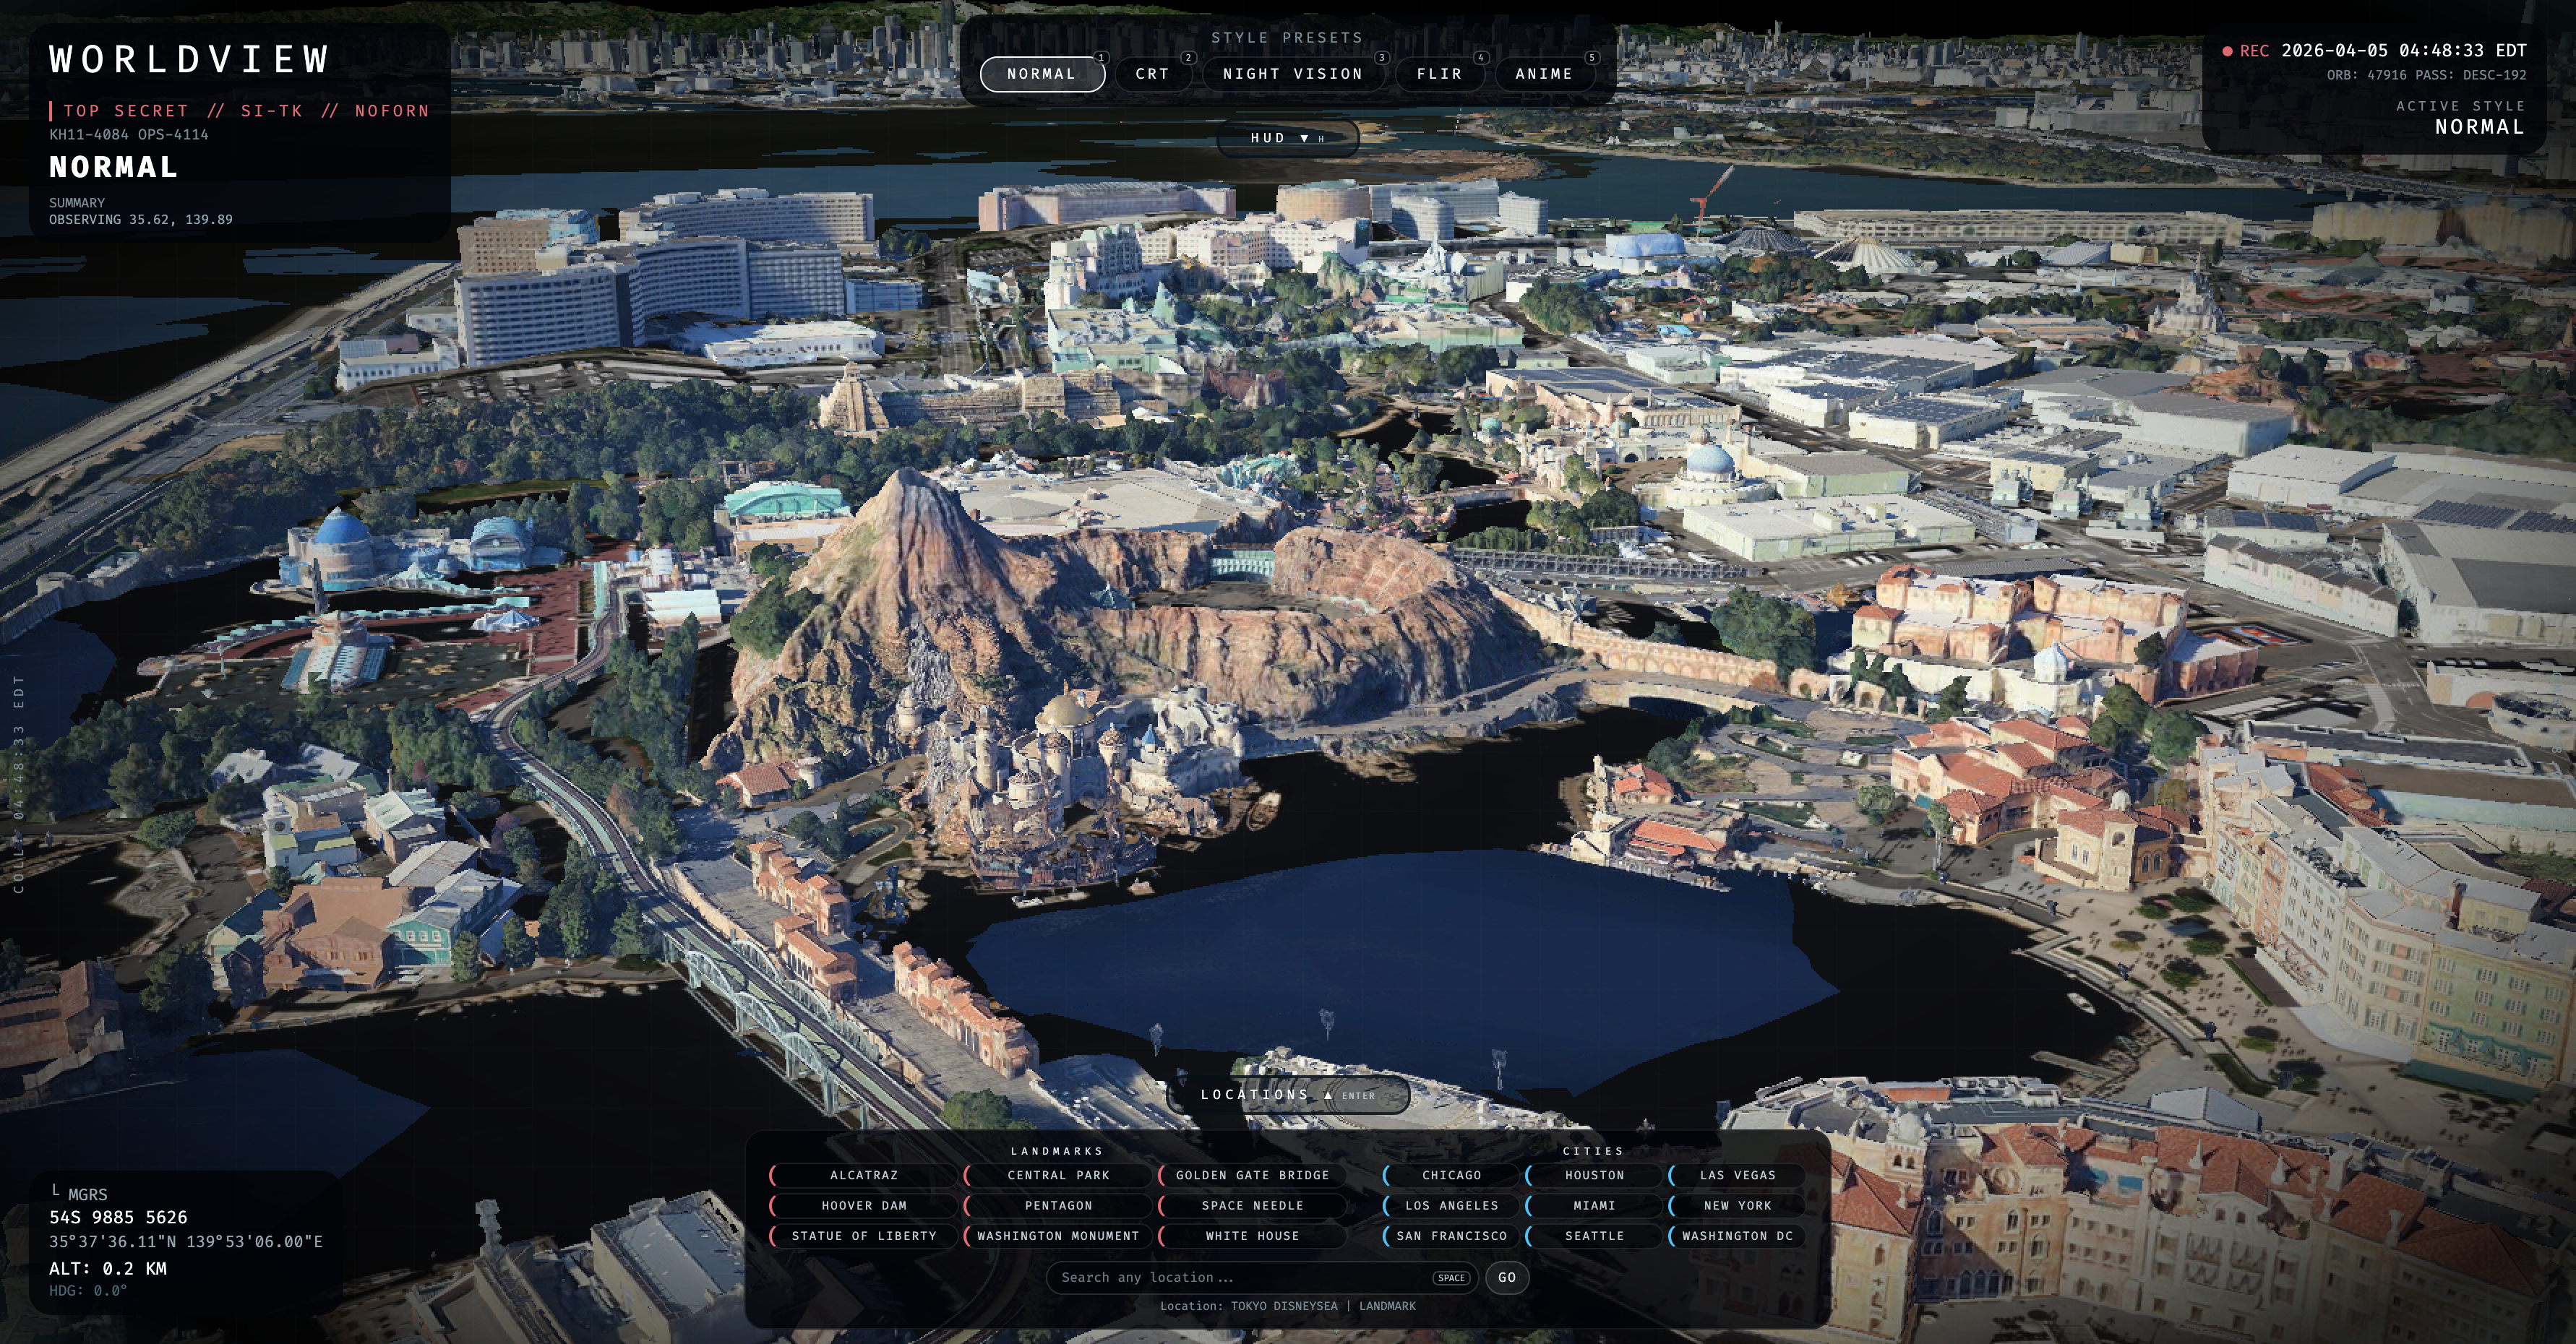Click the red REC indicator dot

pos(2227,51)
